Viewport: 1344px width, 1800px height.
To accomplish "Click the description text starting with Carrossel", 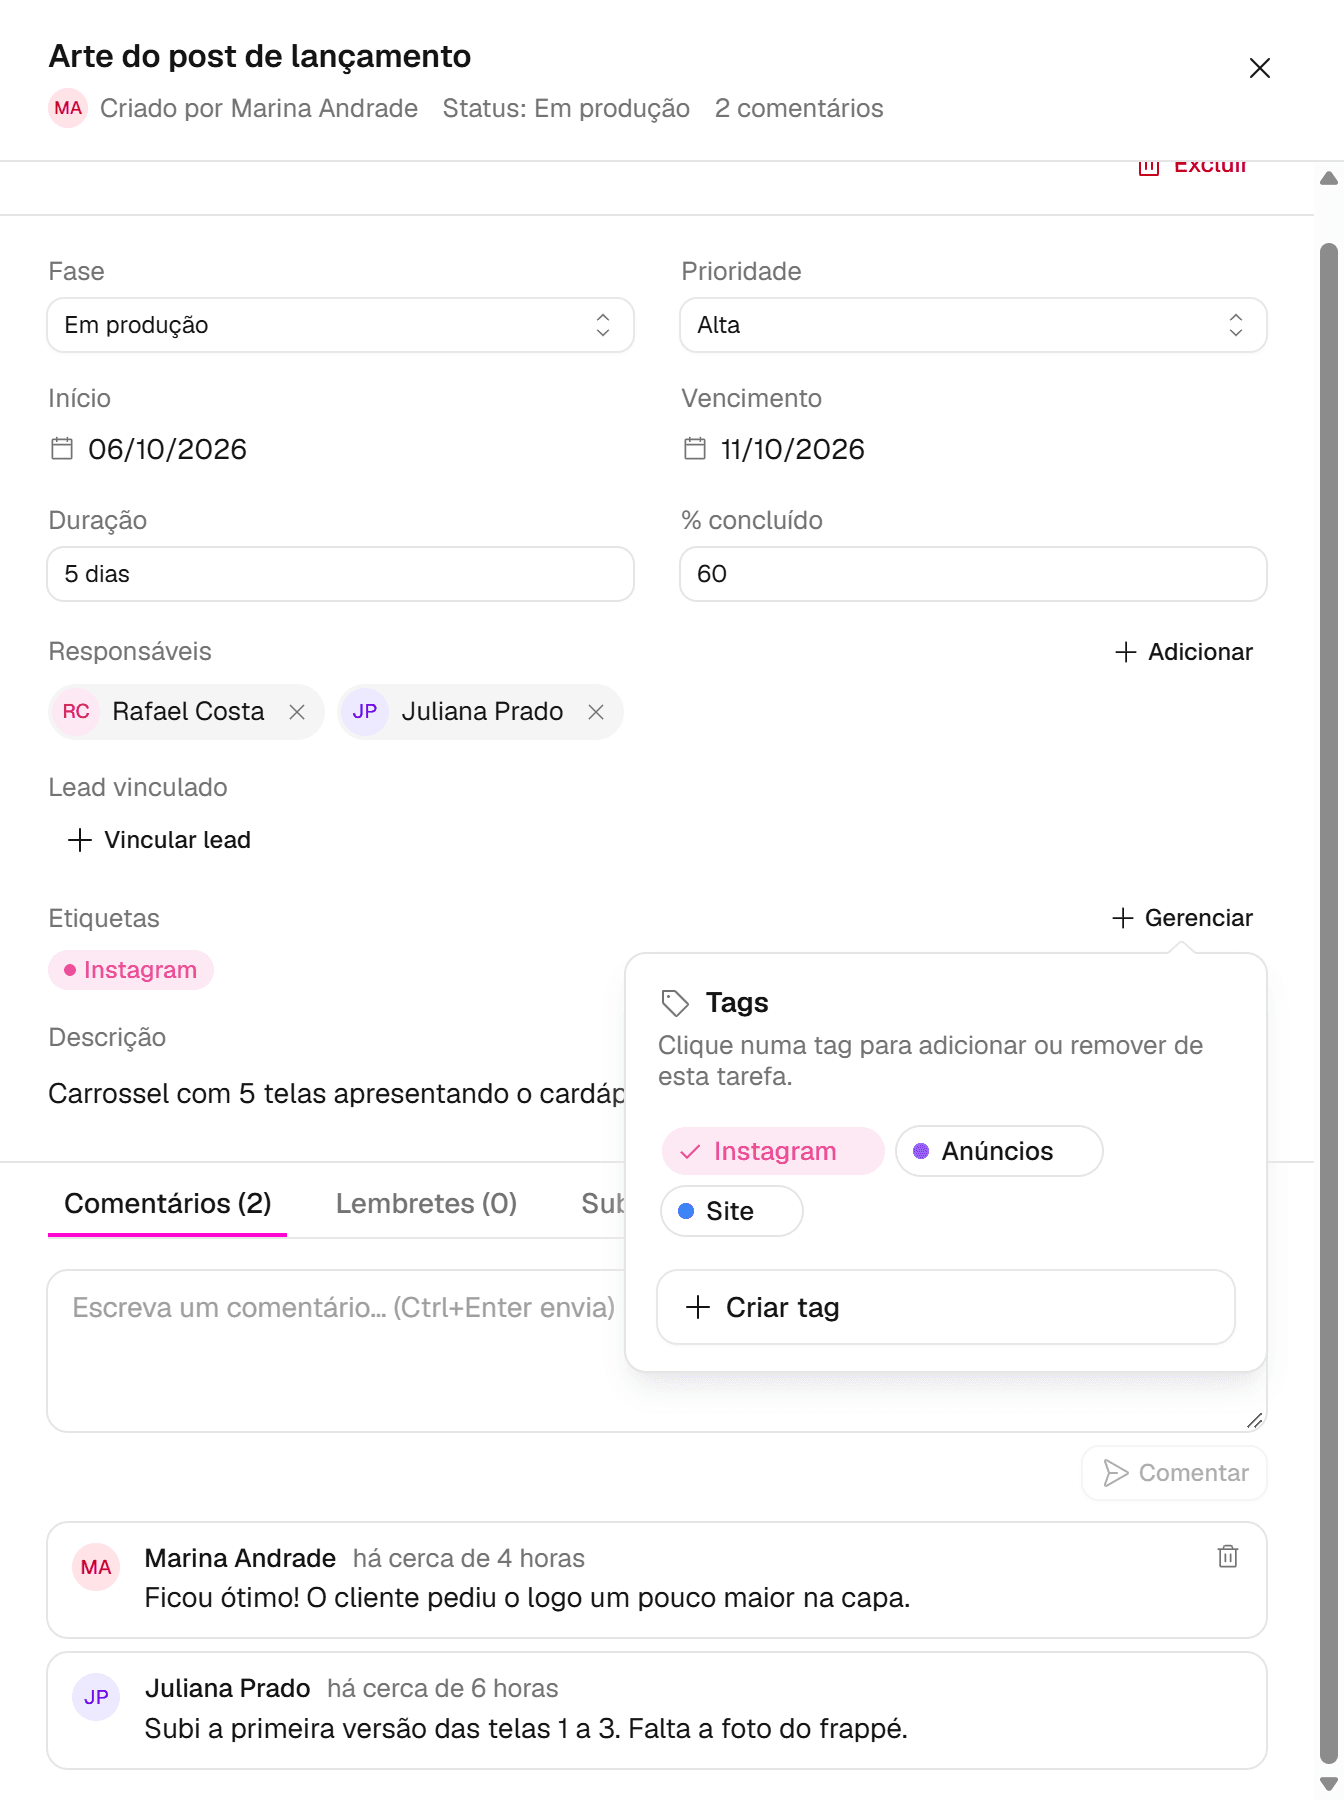I will tap(336, 1094).
